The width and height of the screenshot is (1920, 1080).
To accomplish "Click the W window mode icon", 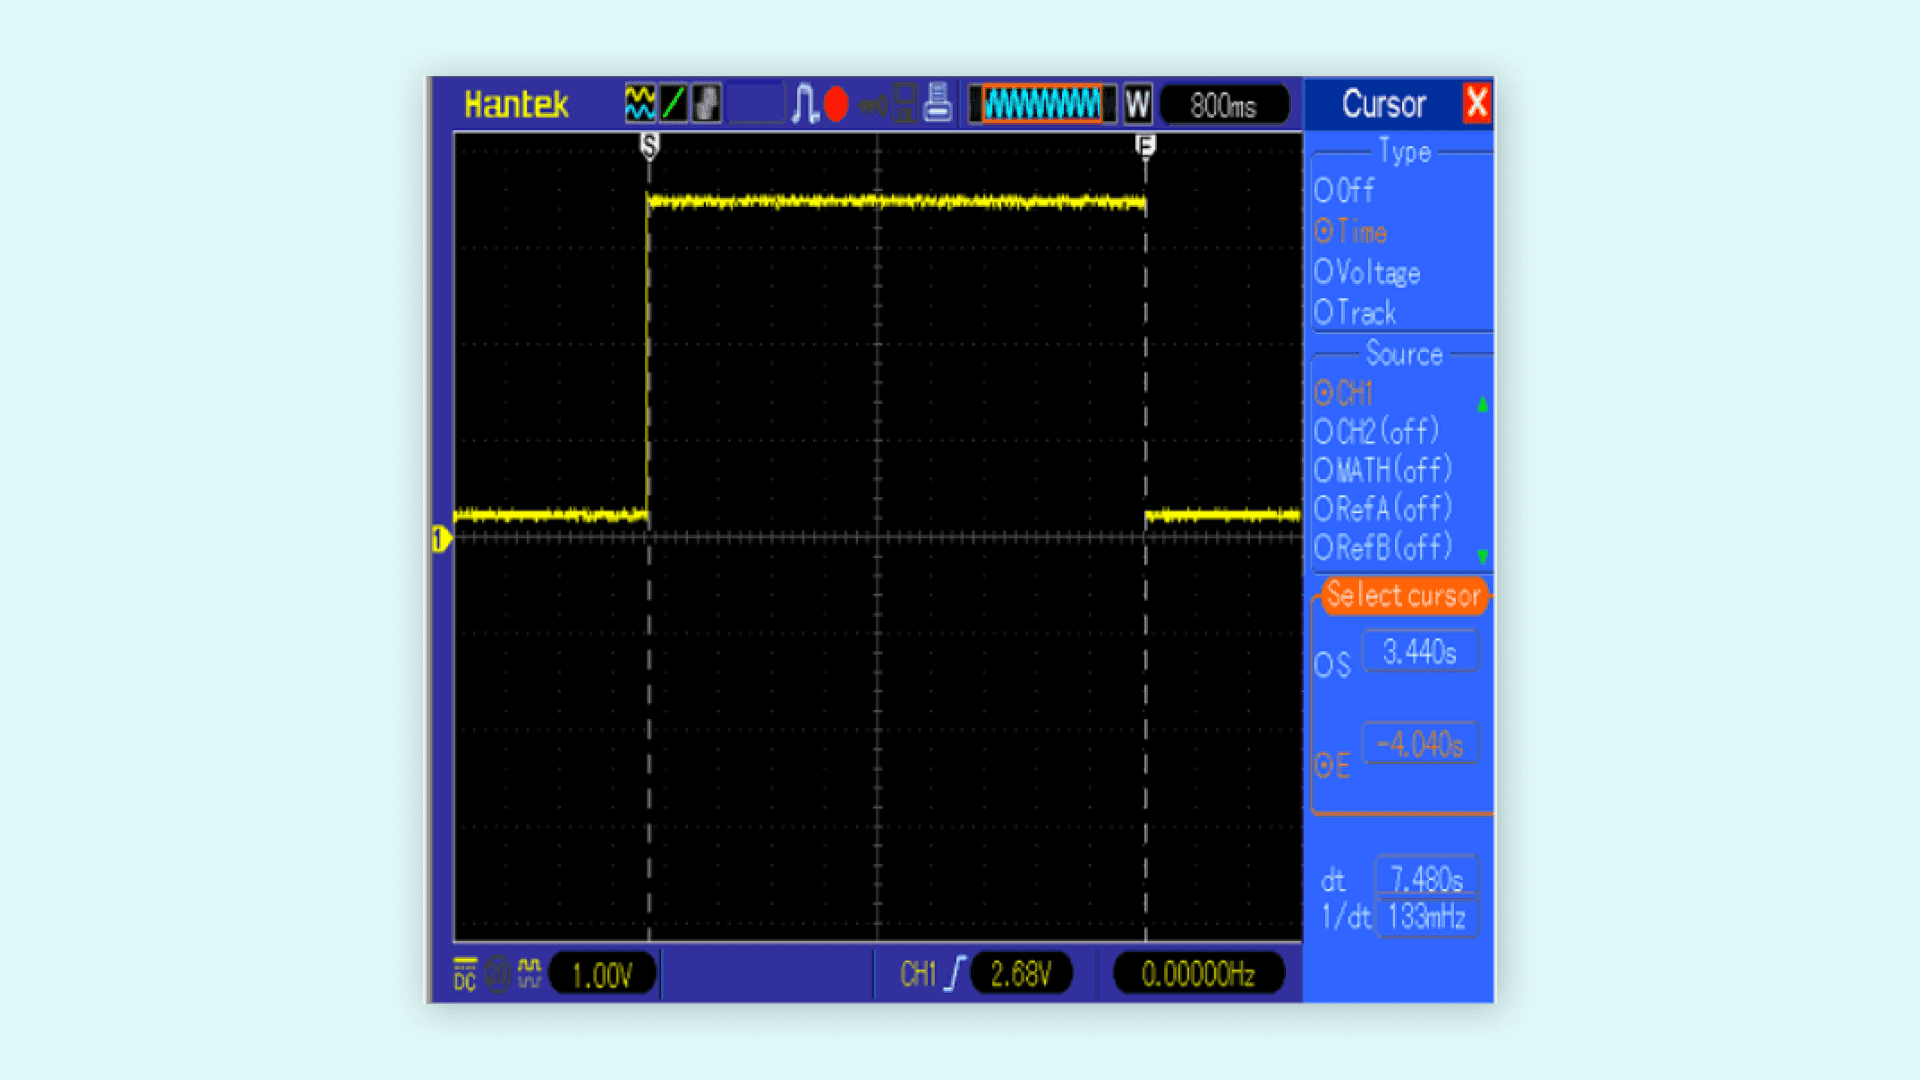I will pos(1137,104).
